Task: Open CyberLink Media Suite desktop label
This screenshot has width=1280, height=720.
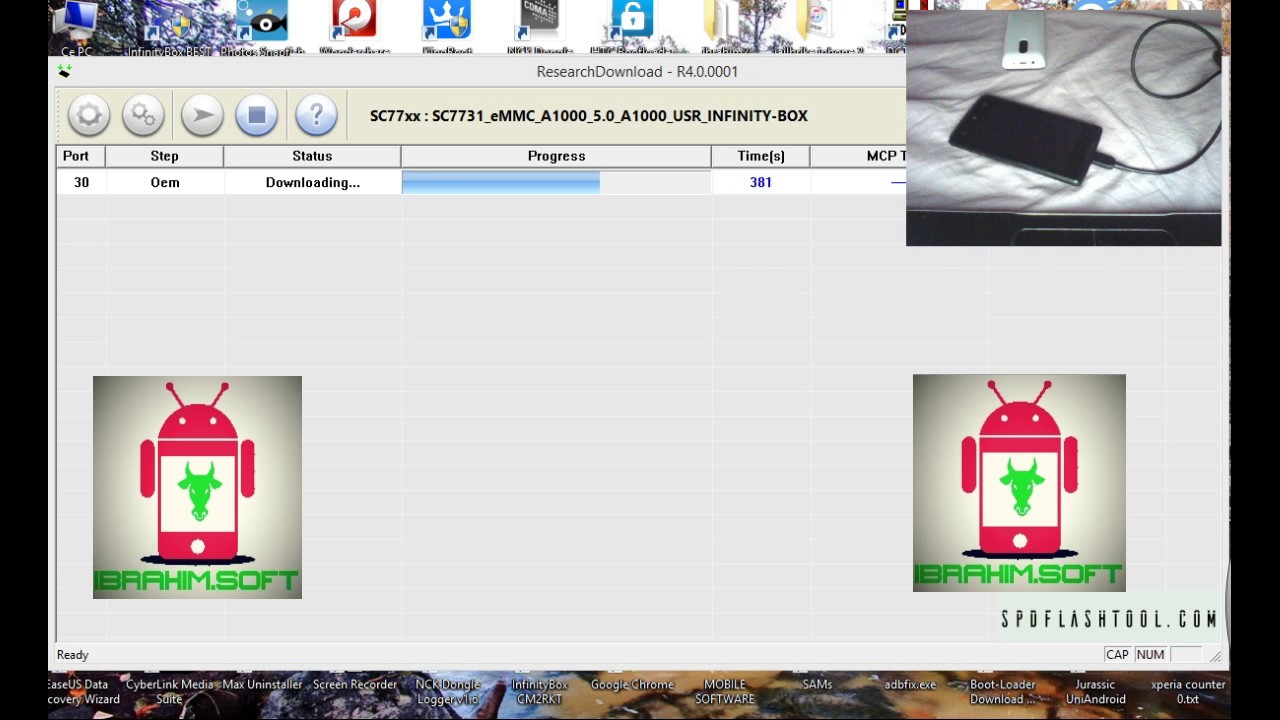Action: pyautogui.click(x=169, y=692)
